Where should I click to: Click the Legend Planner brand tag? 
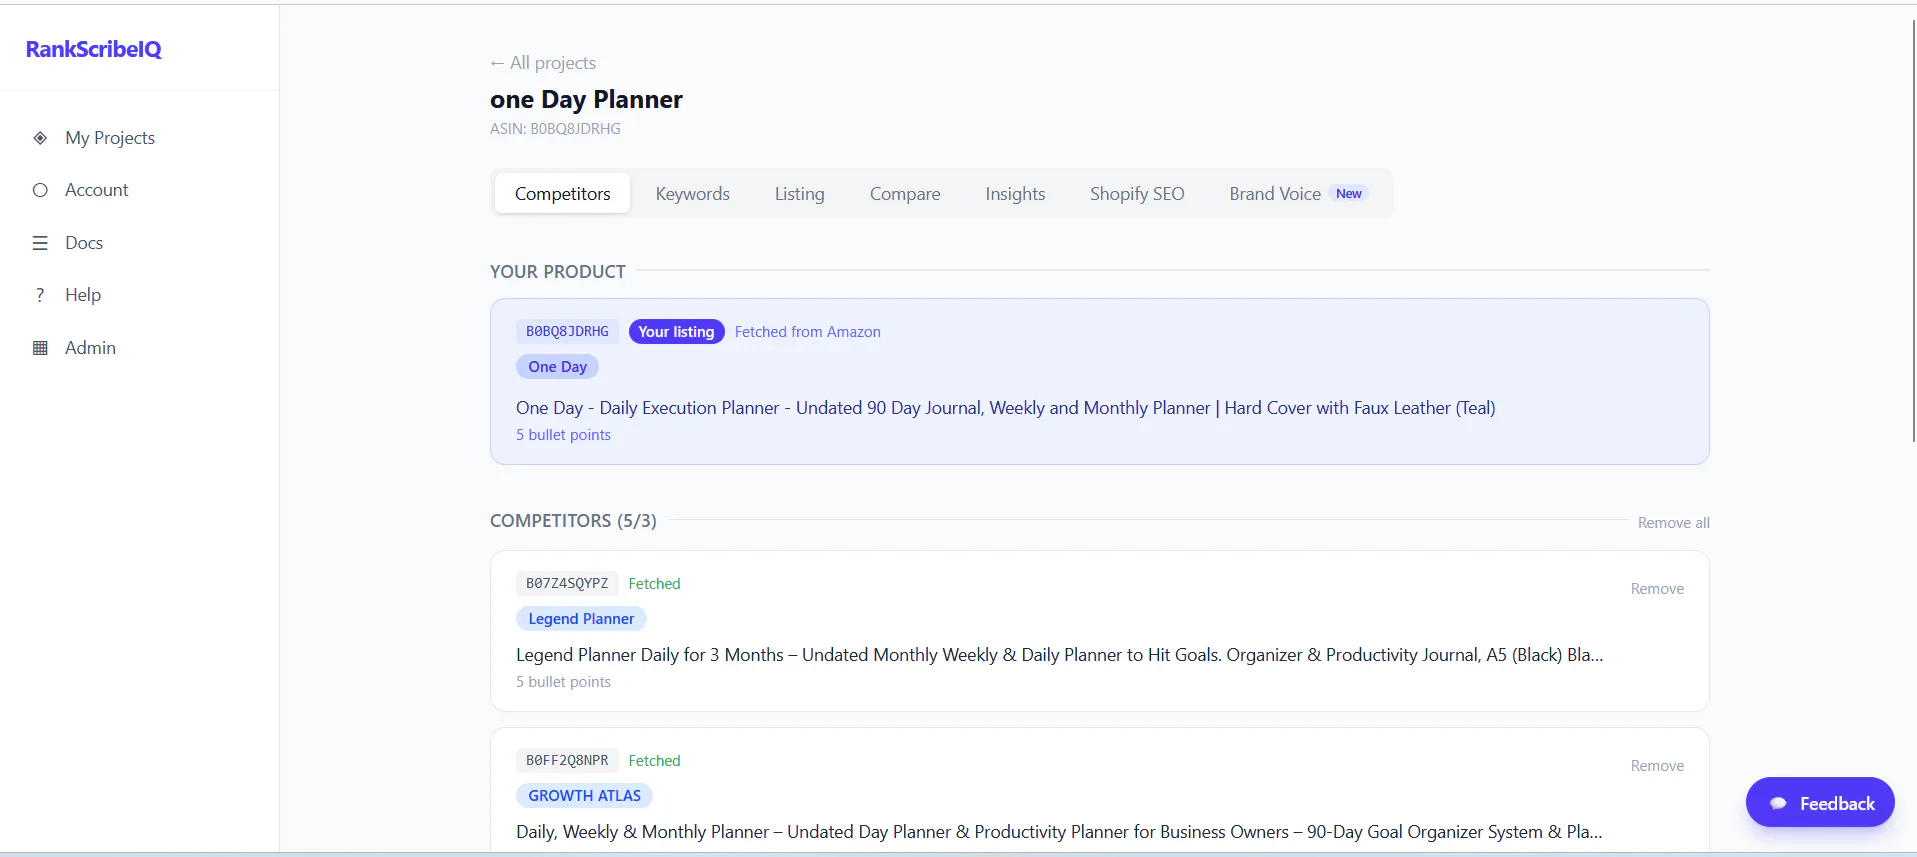[581, 619]
